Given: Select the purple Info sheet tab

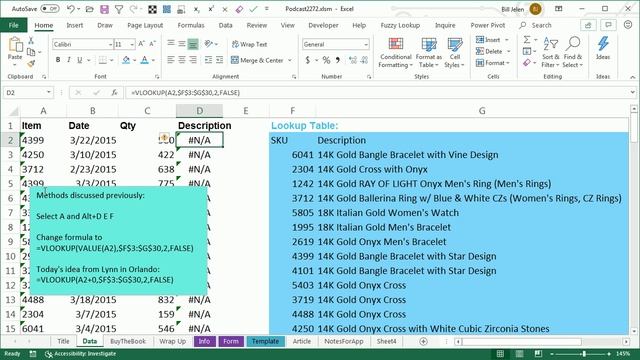Looking at the screenshot, I should coord(204,341).
